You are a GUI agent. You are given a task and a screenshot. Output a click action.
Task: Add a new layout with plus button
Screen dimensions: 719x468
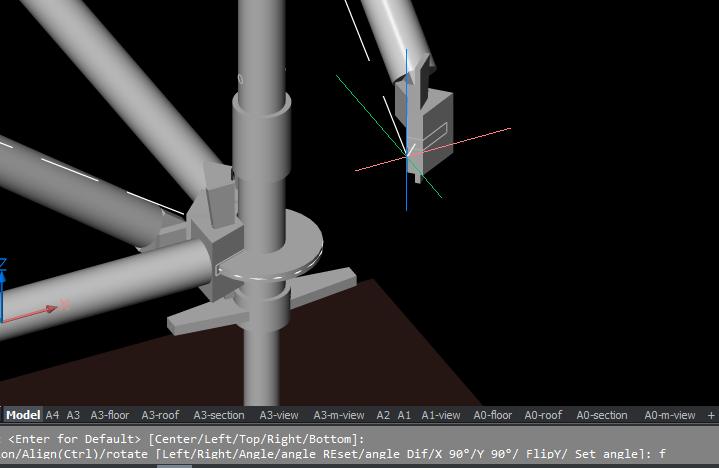711,415
